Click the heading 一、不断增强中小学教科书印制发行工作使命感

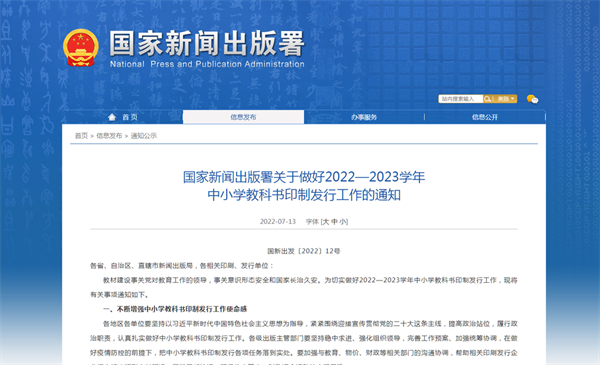click(x=175, y=309)
